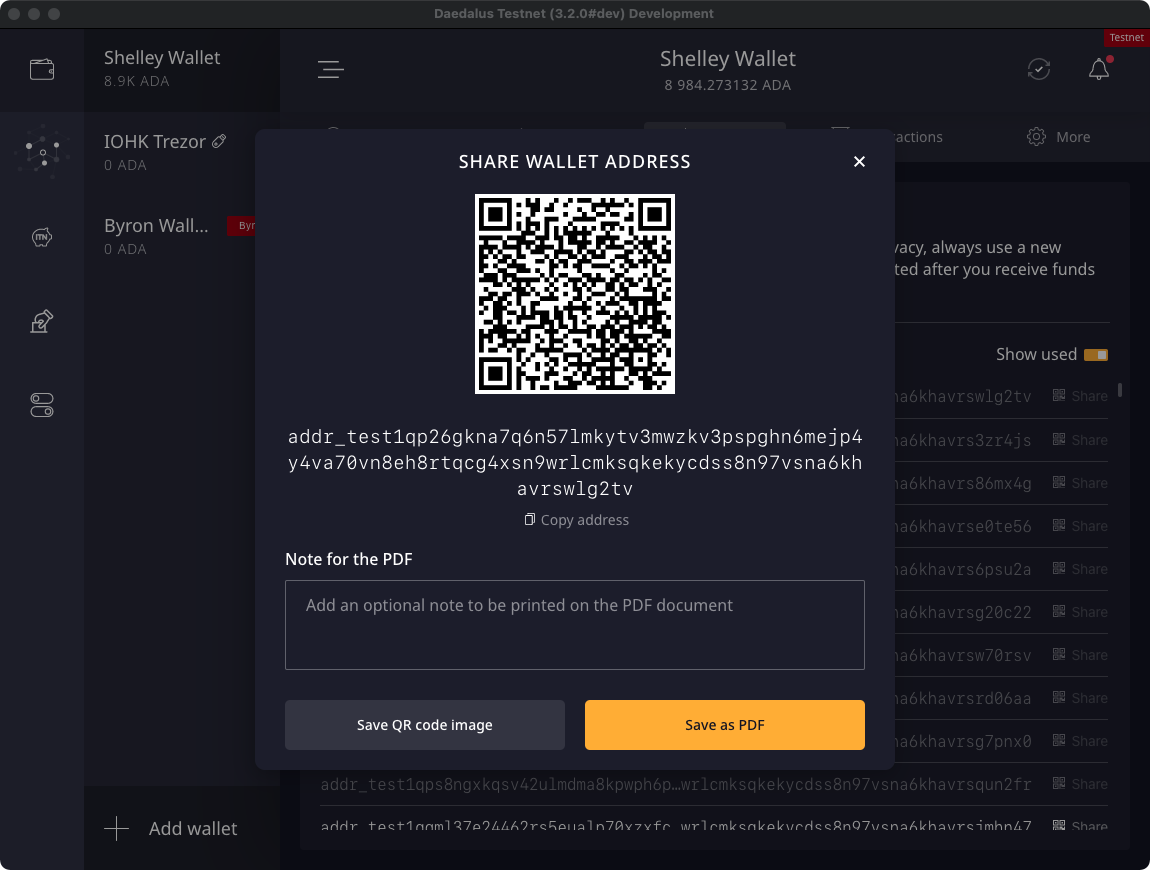Click the Save QR code image button
Image resolution: width=1150 pixels, height=870 pixels.
[424, 724]
